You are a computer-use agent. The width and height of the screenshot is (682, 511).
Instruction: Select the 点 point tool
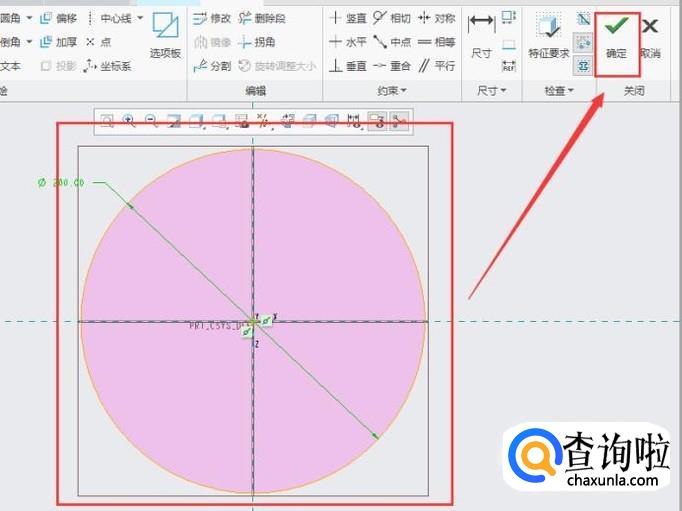click(x=99, y=42)
